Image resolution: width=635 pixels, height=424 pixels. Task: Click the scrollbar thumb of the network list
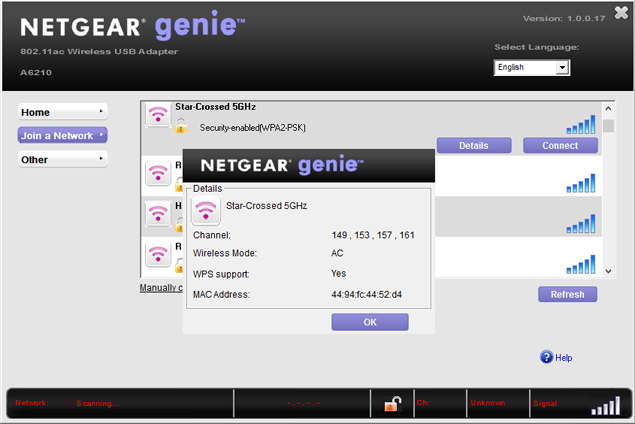point(608,125)
